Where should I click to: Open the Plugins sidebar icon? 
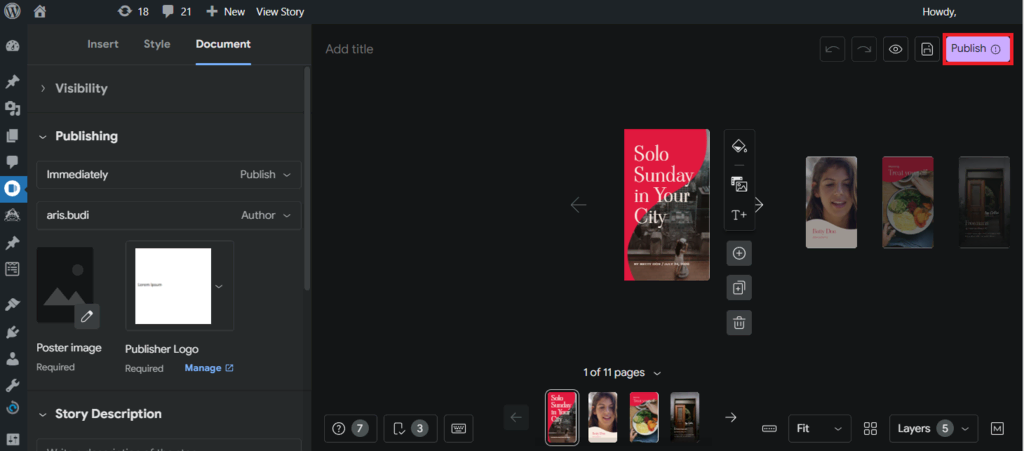tap(12, 332)
